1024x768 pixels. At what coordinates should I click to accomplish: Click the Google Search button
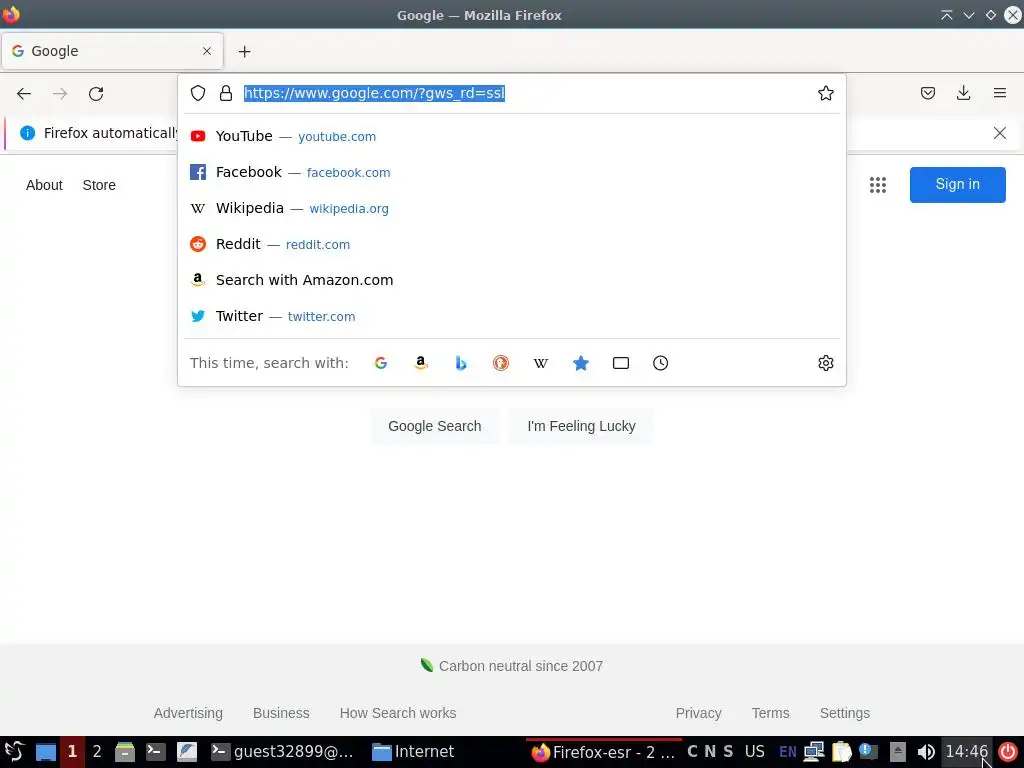[x=435, y=426]
